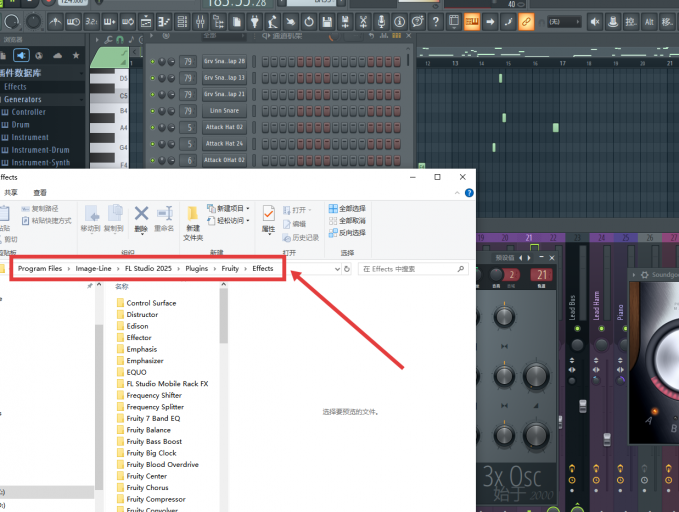Open the 查看 tab in Explorer ribbon
The height and width of the screenshot is (512, 679).
coord(40,192)
